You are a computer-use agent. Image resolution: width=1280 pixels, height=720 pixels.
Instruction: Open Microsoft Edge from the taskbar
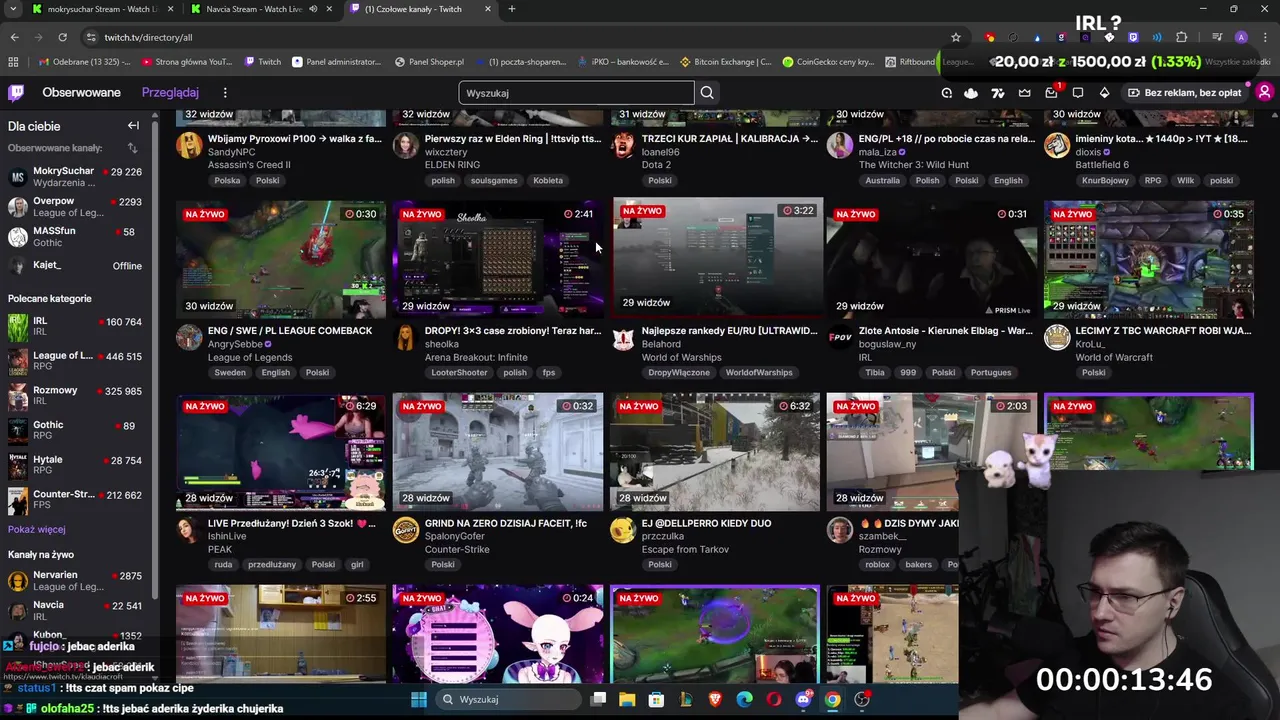(744, 699)
